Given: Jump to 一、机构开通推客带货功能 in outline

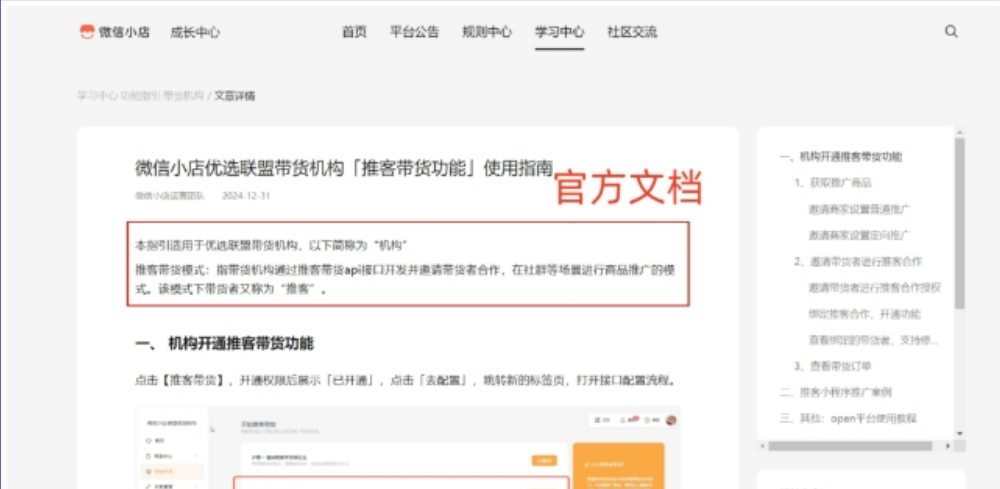Looking at the screenshot, I should pos(841,156).
